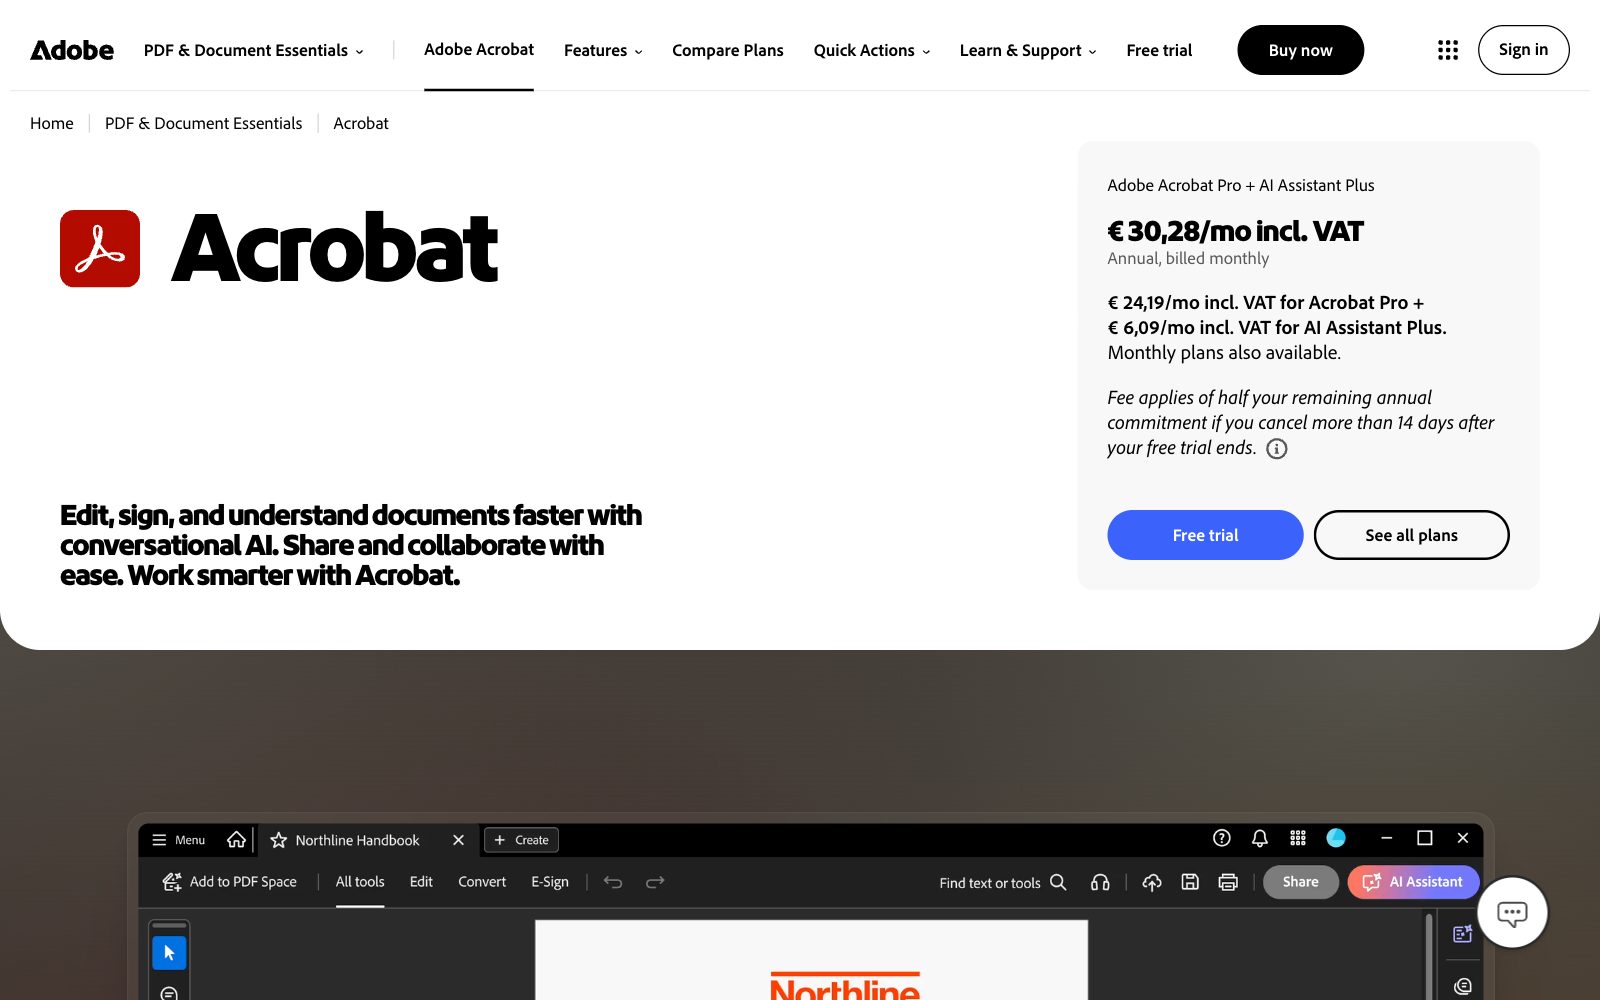
Task: Open the Convert tab
Action: [482, 882]
